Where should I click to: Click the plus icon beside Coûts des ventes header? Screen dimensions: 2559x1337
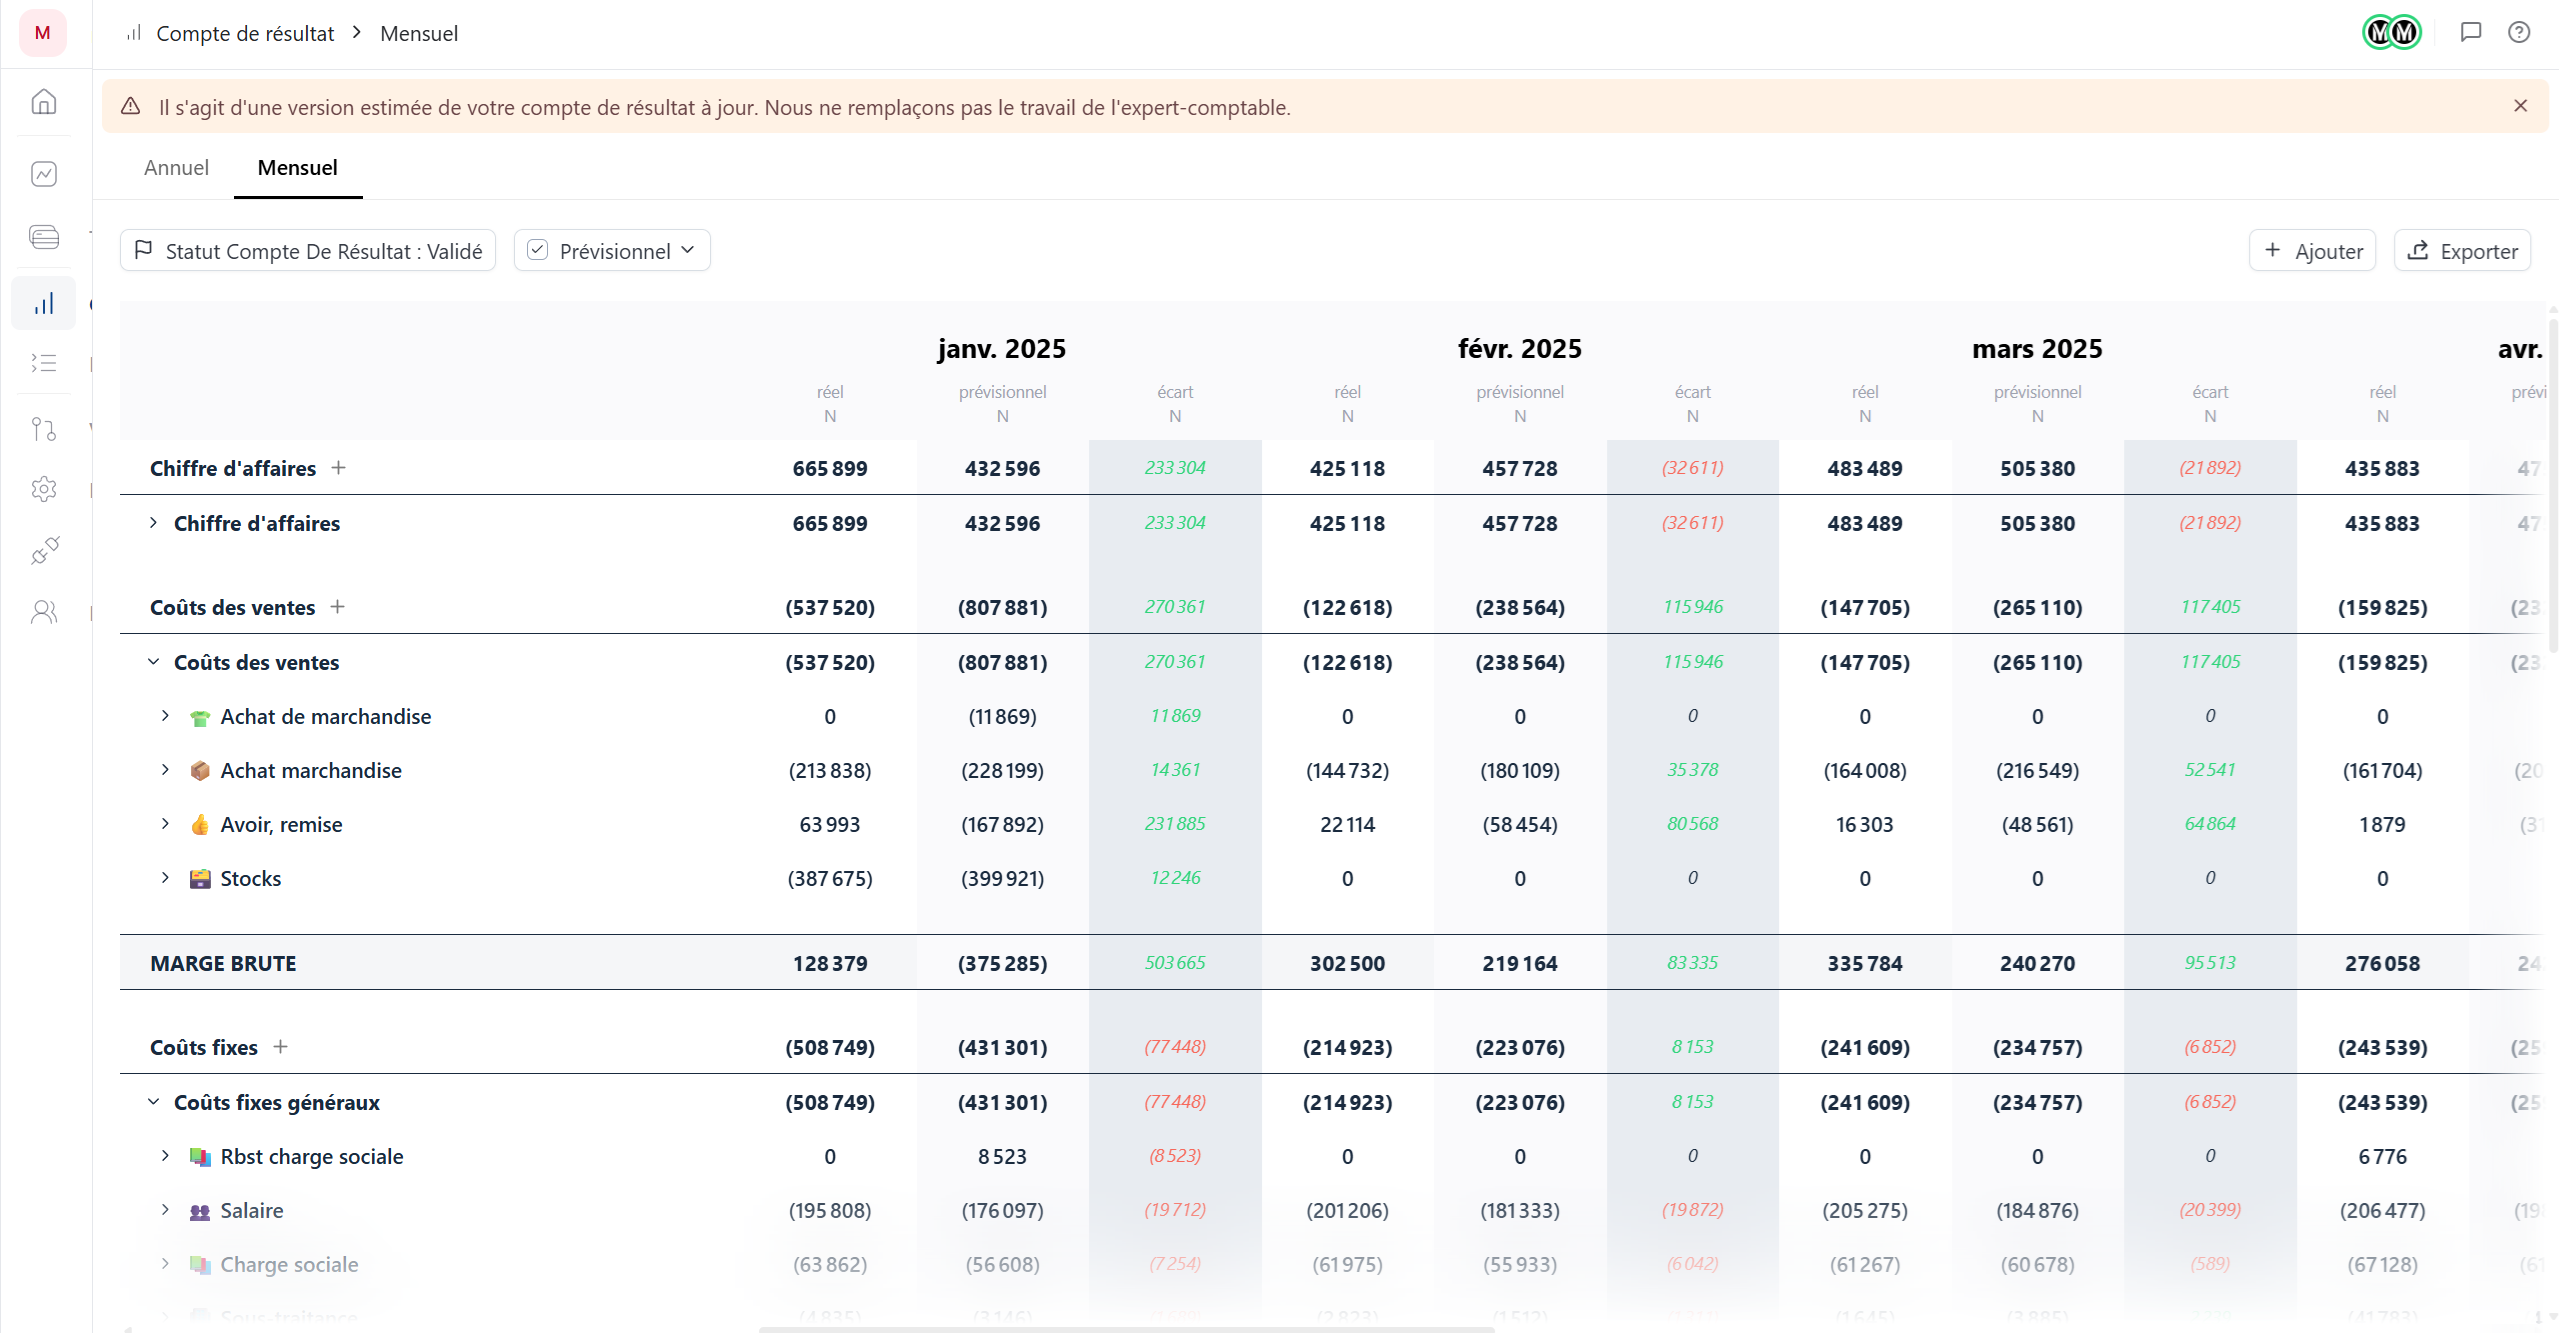pyautogui.click(x=338, y=606)
